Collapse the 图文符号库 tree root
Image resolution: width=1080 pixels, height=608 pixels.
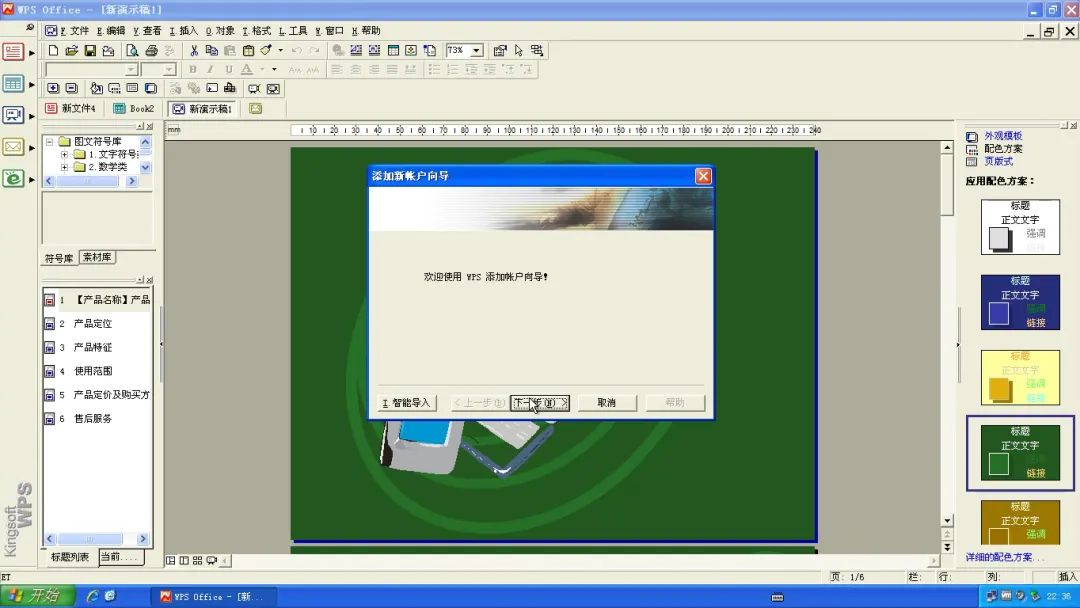tap(50, 141)
